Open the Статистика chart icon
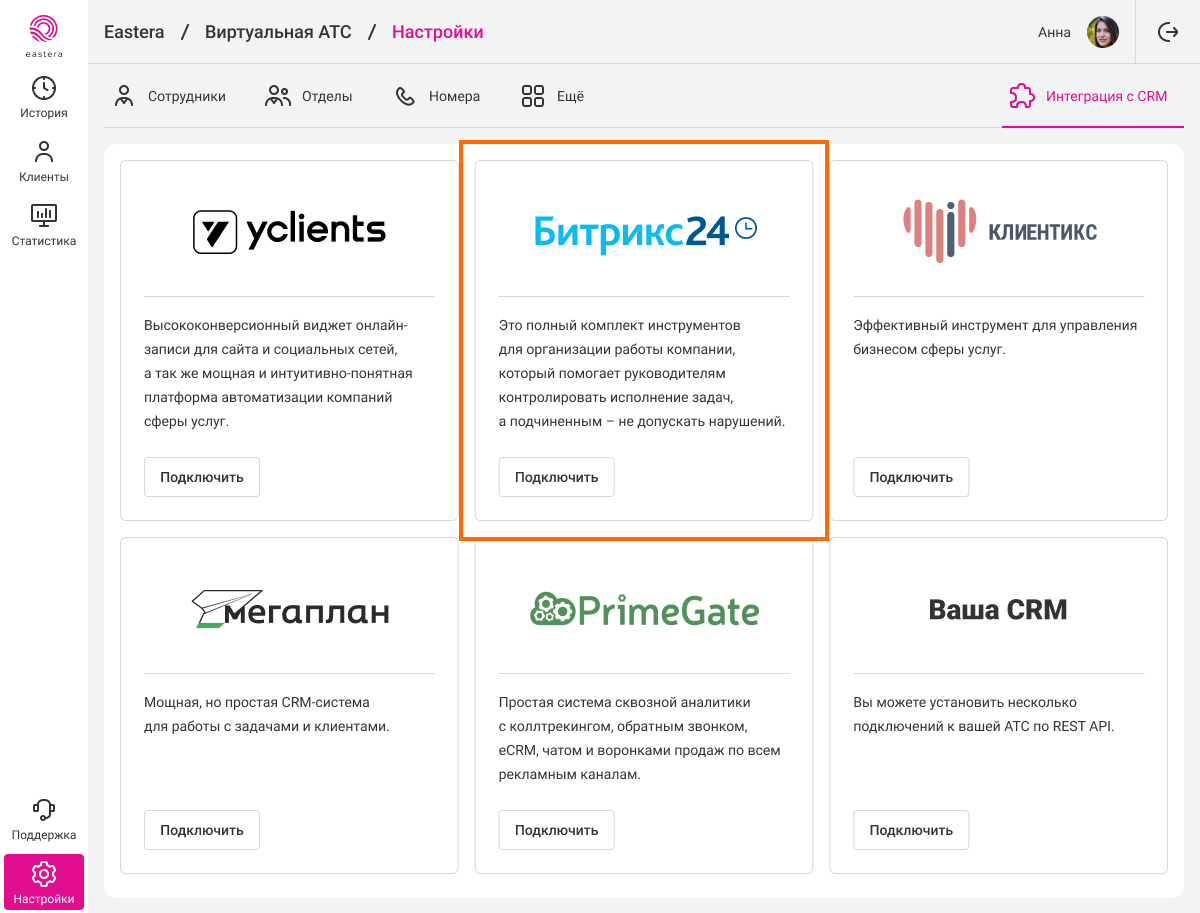The width and height of the screenshot is (1200, 913). [x=44, y=214]
